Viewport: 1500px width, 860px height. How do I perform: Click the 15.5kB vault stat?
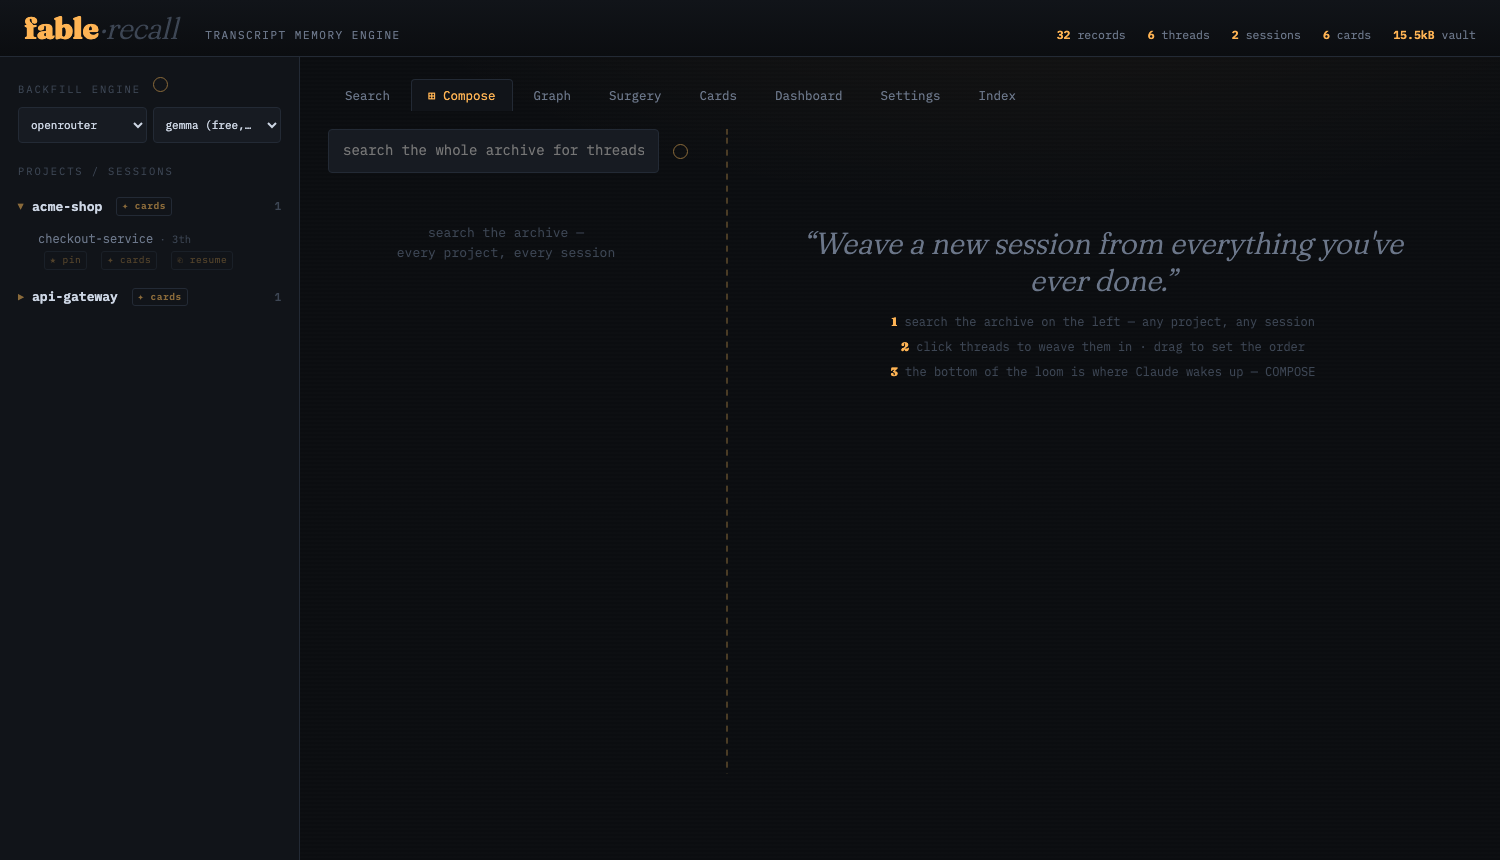pos(1434,35)
